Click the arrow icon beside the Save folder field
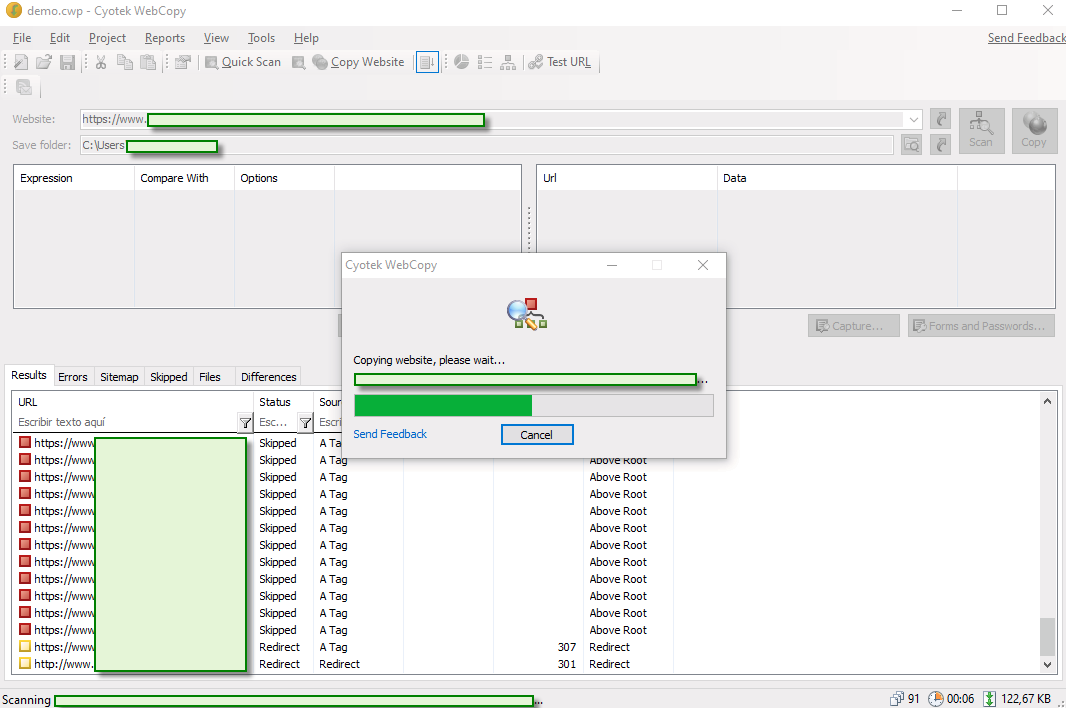 [940, 145]
